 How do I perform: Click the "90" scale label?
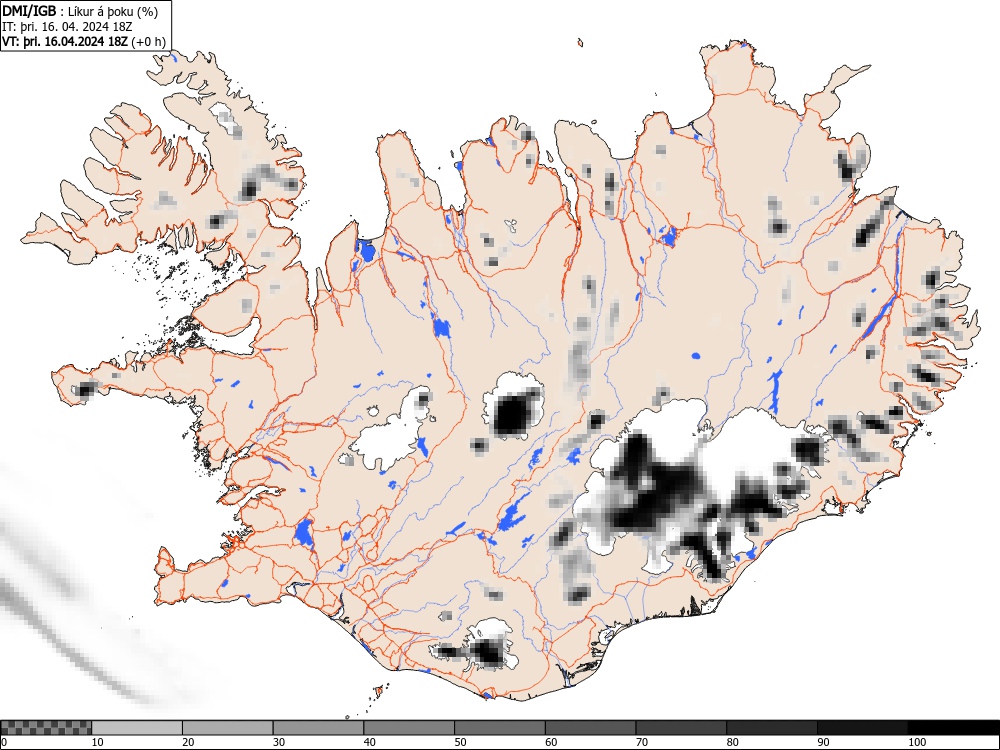click(x=823, y=742)
